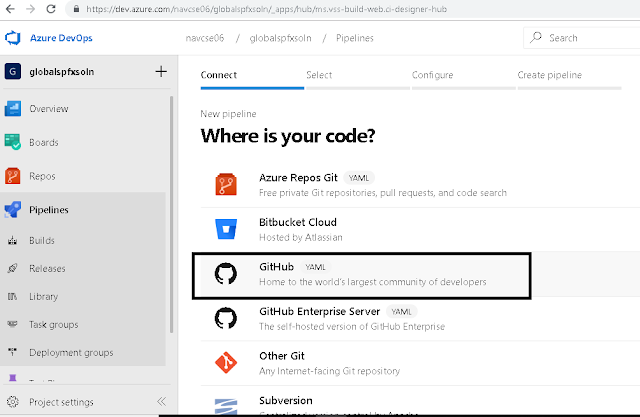
Task: Click the Boards sidebar icon
Action: (13, 142)
